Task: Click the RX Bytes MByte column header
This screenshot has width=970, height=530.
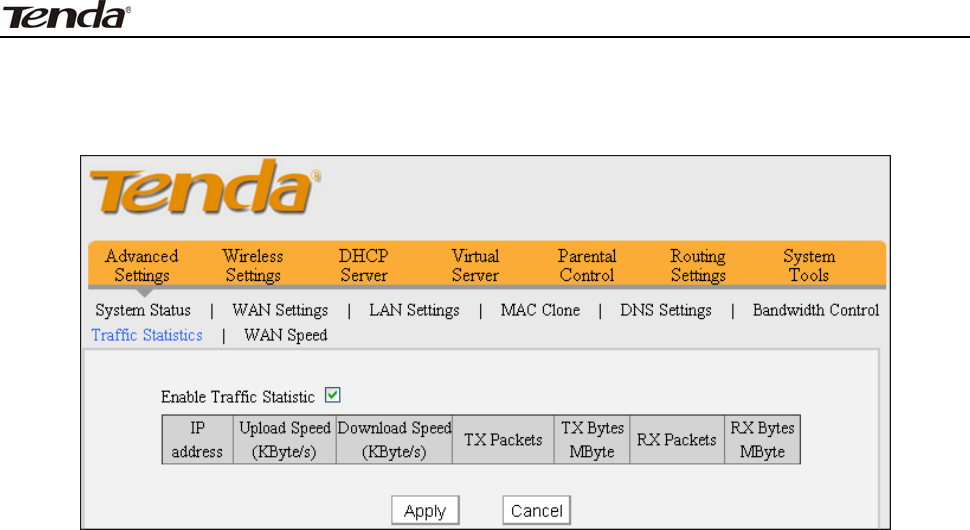Action: point(762,440)
